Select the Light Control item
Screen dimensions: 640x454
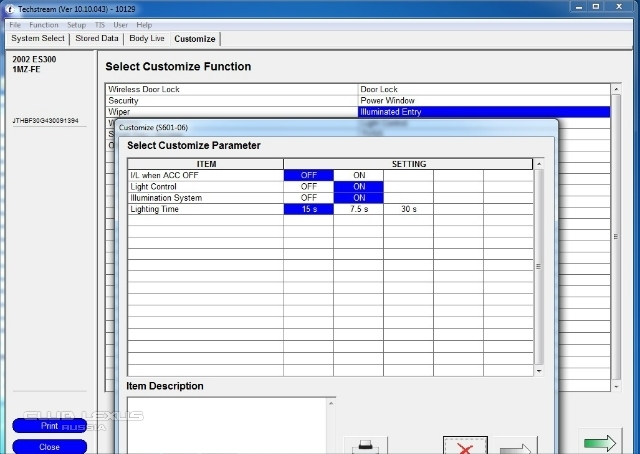(205, 187)
